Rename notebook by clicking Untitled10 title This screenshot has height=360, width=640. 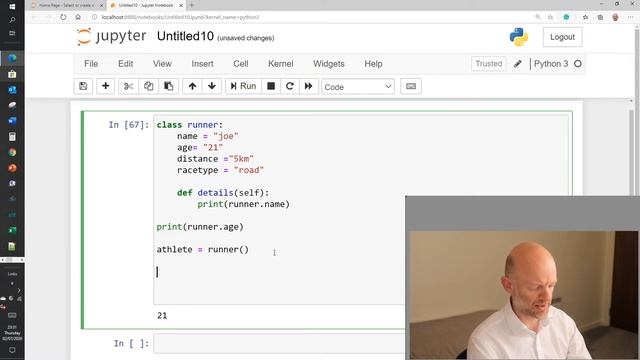(185, 36)
